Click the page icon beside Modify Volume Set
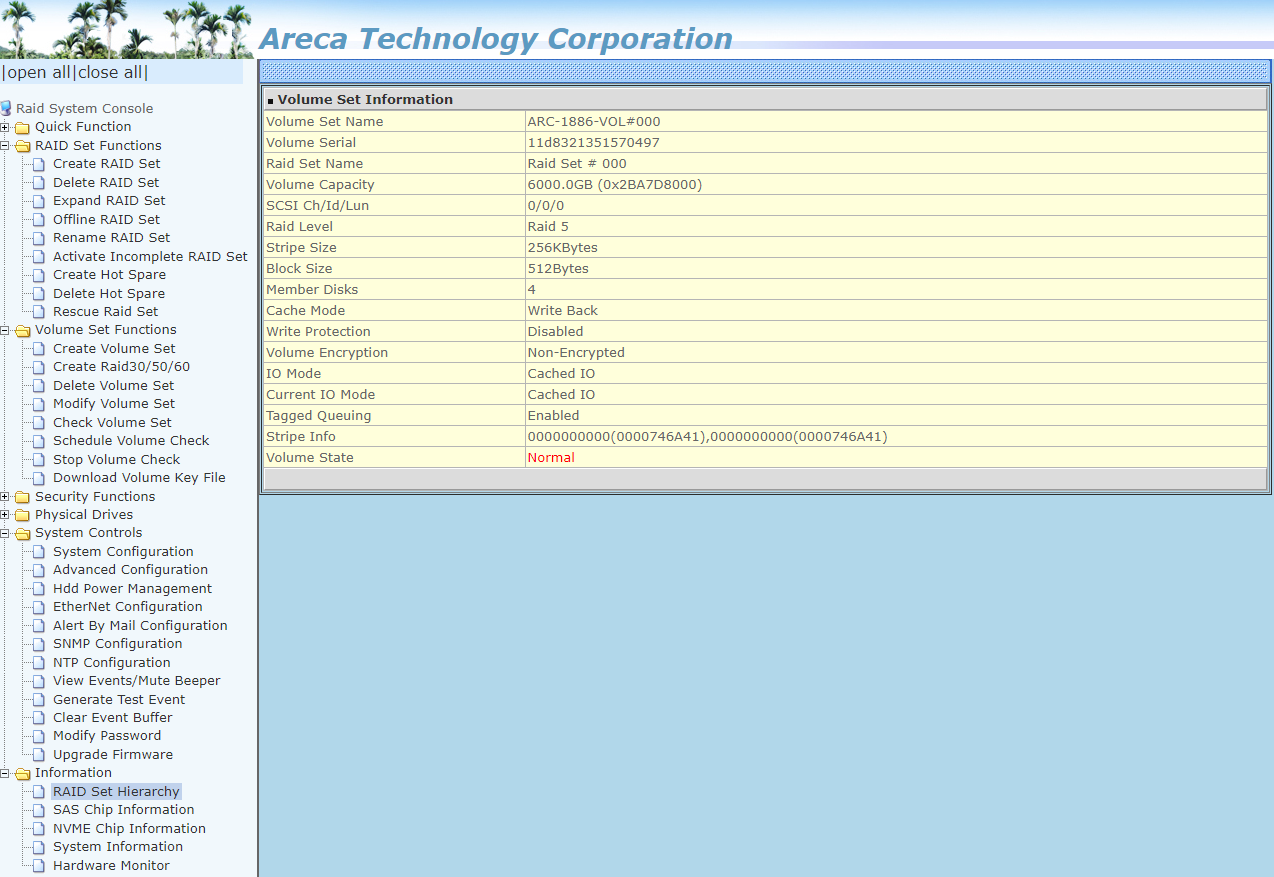The width and height of the screenshot is (1274, 877). click(39, 404)
